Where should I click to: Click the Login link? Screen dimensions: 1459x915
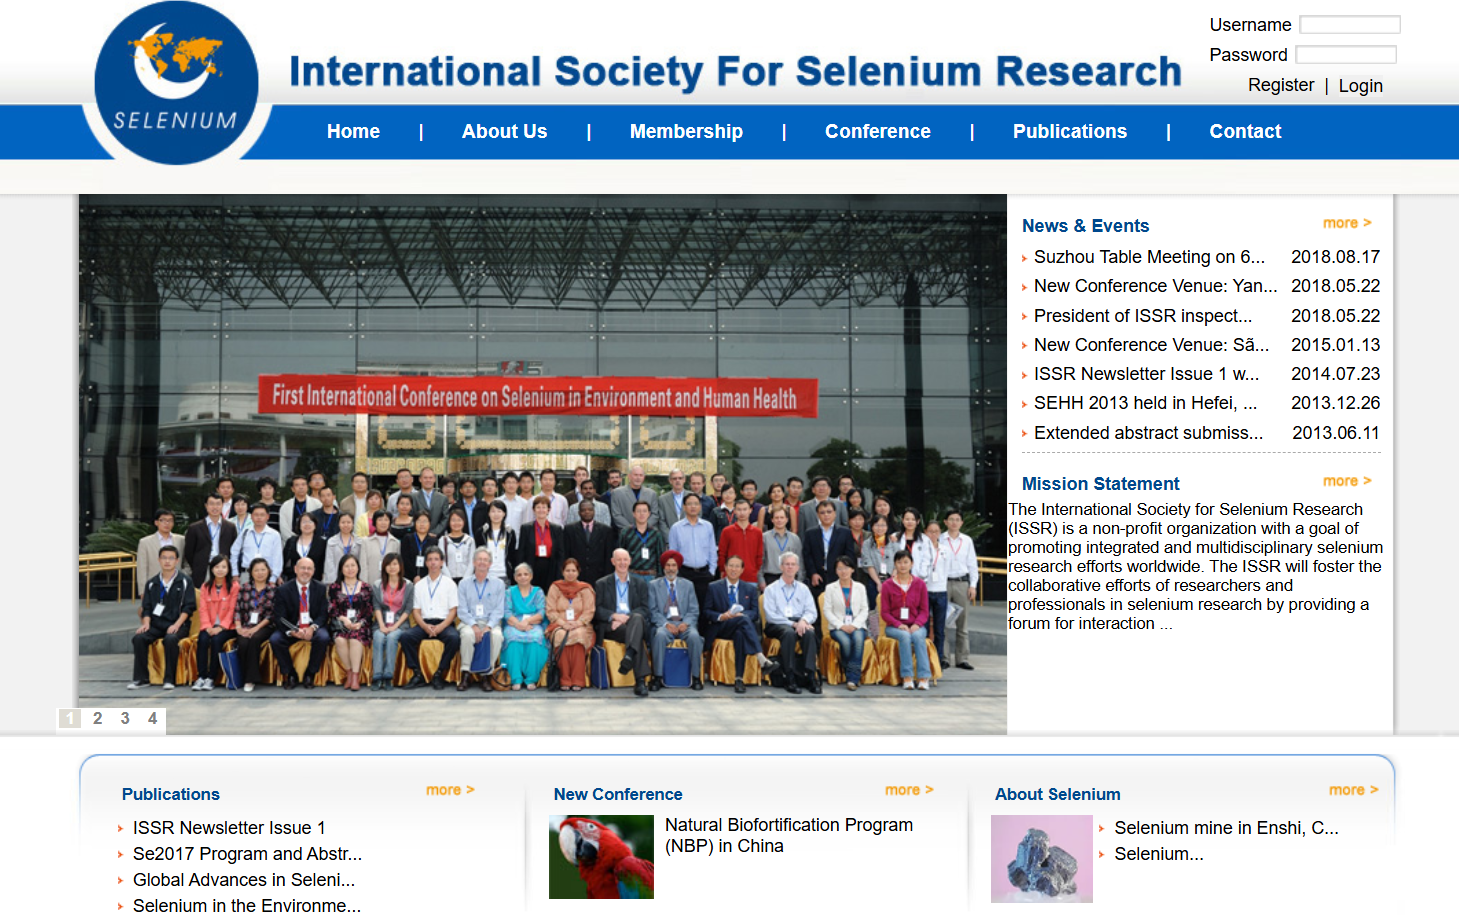(x=1360, y=85)
